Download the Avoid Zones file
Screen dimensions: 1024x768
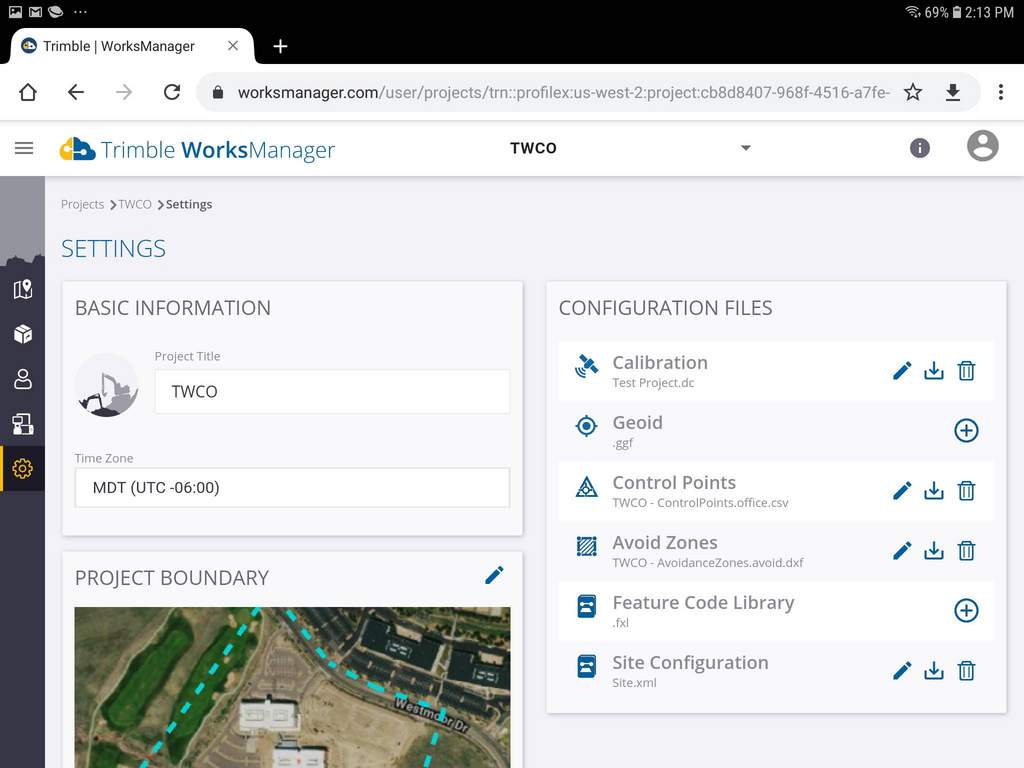click(934, 551)
